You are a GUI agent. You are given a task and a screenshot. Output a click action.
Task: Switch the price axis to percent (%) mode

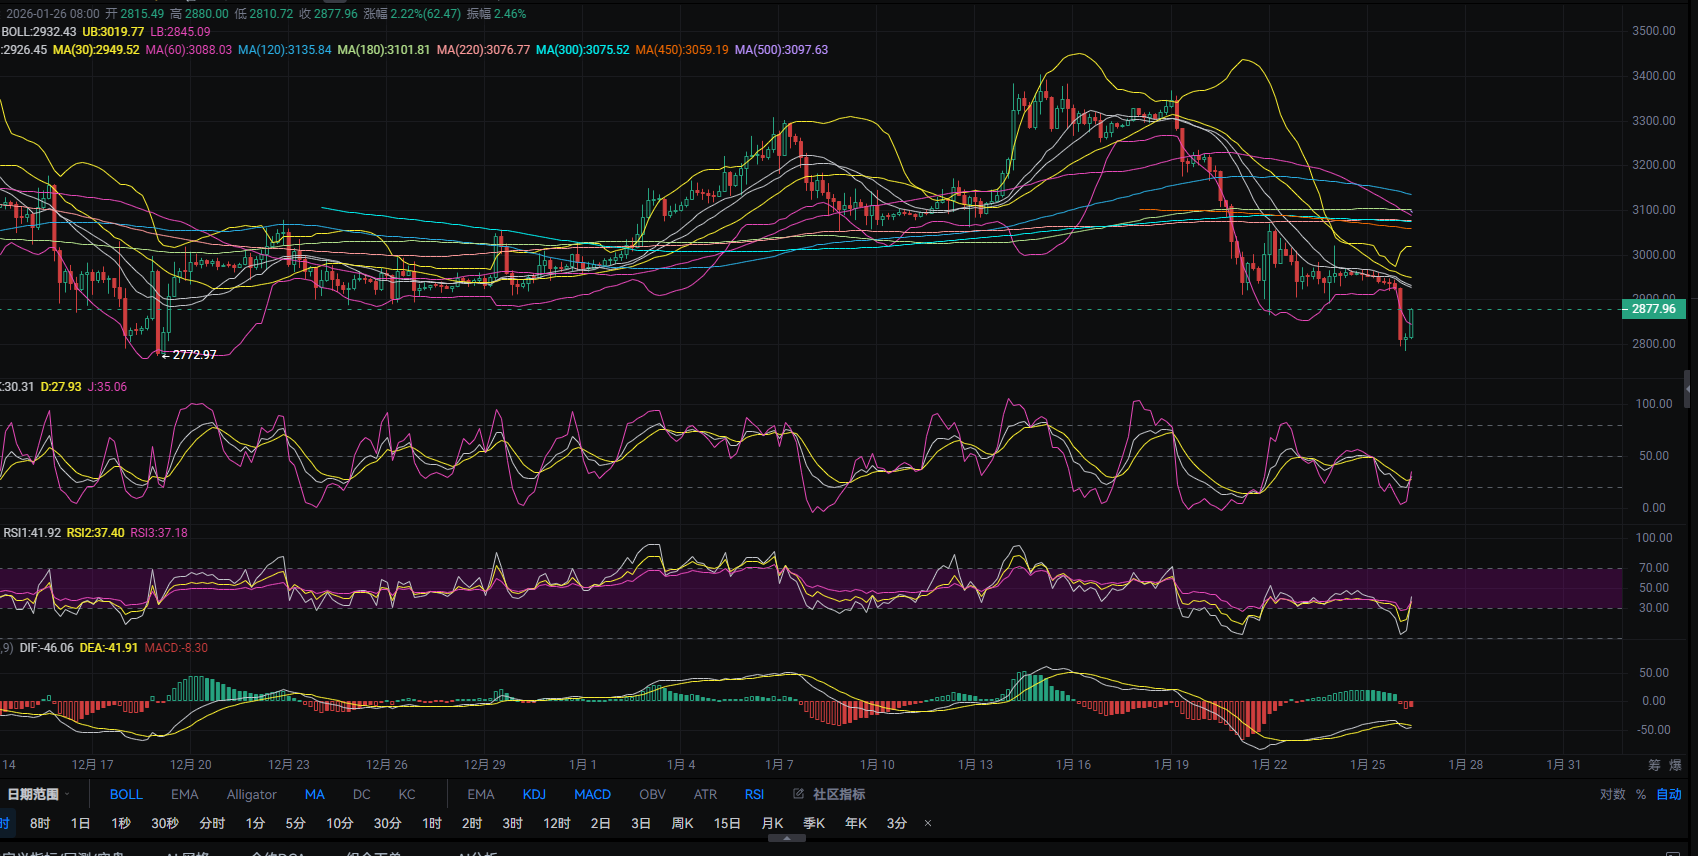pos(1641,794)
